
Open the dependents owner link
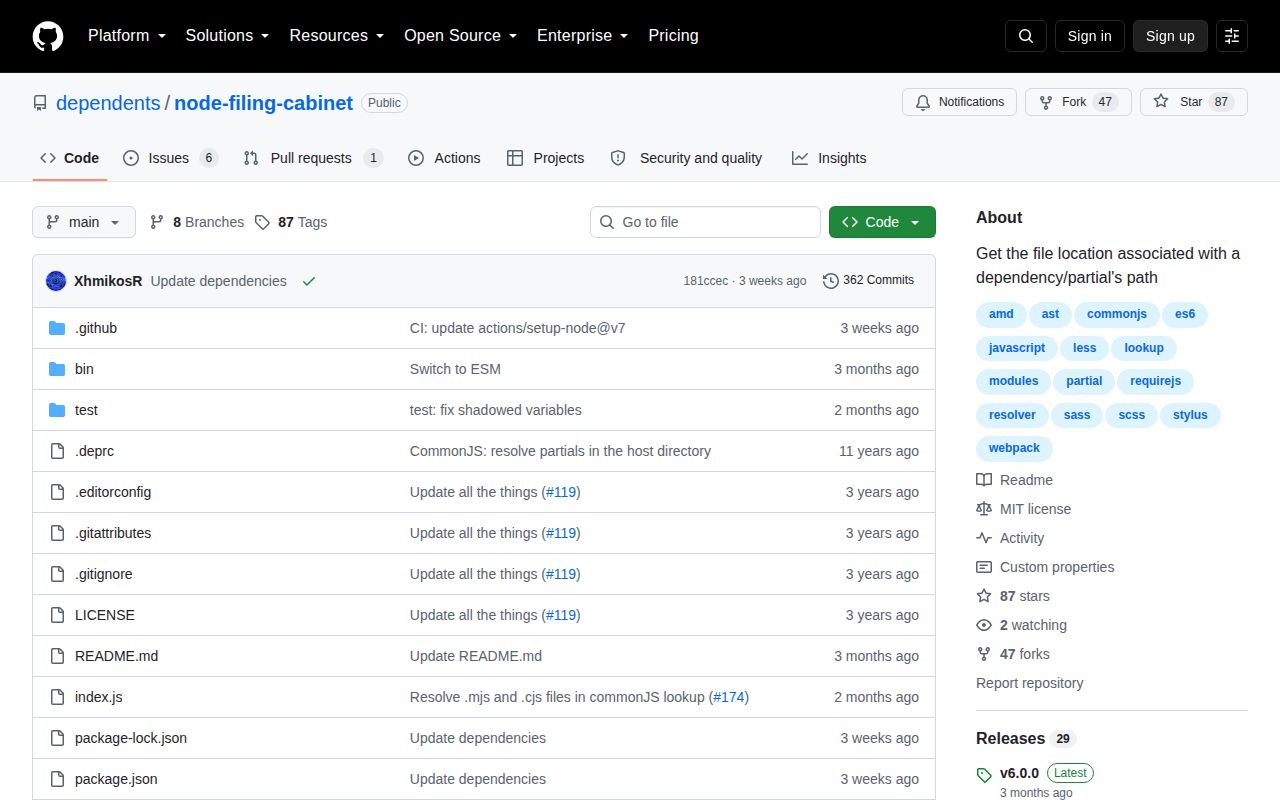pyautogui.click(x=108, y=103)
